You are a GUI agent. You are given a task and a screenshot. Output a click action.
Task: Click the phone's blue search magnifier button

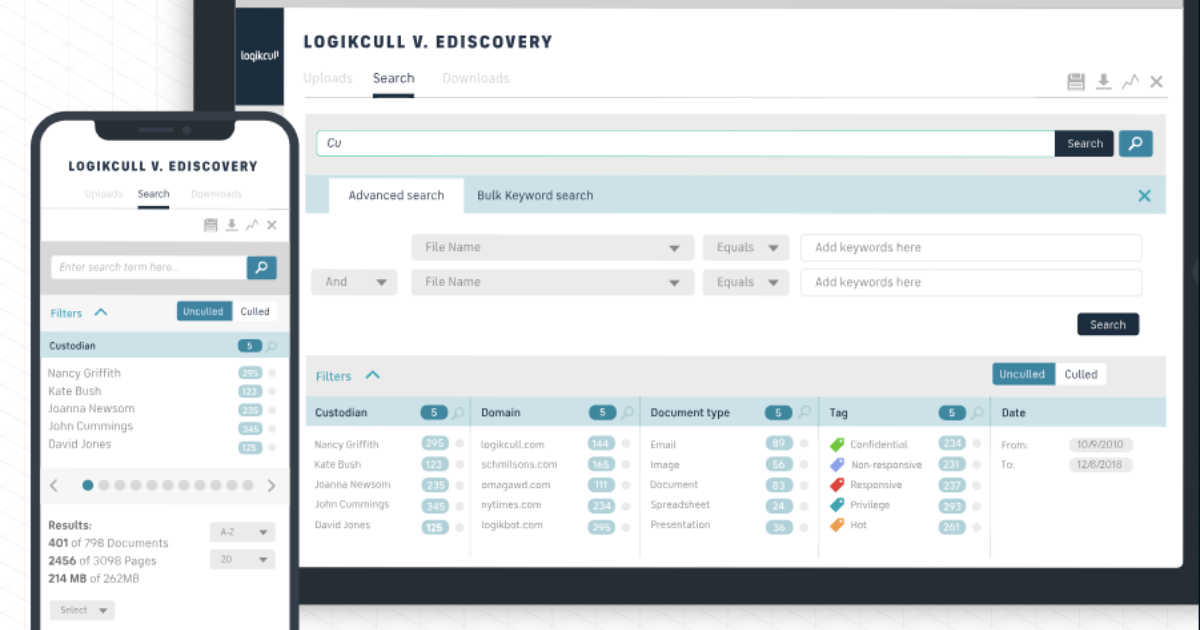(261, 267)
